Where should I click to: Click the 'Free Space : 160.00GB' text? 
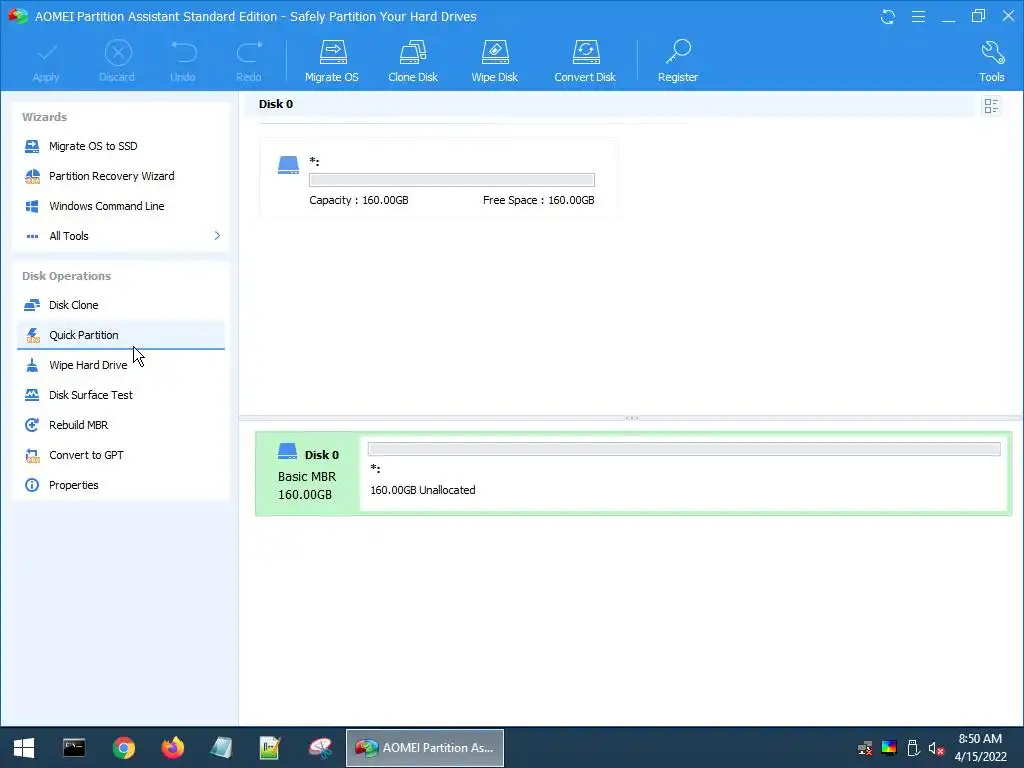(x=539, y=200)
